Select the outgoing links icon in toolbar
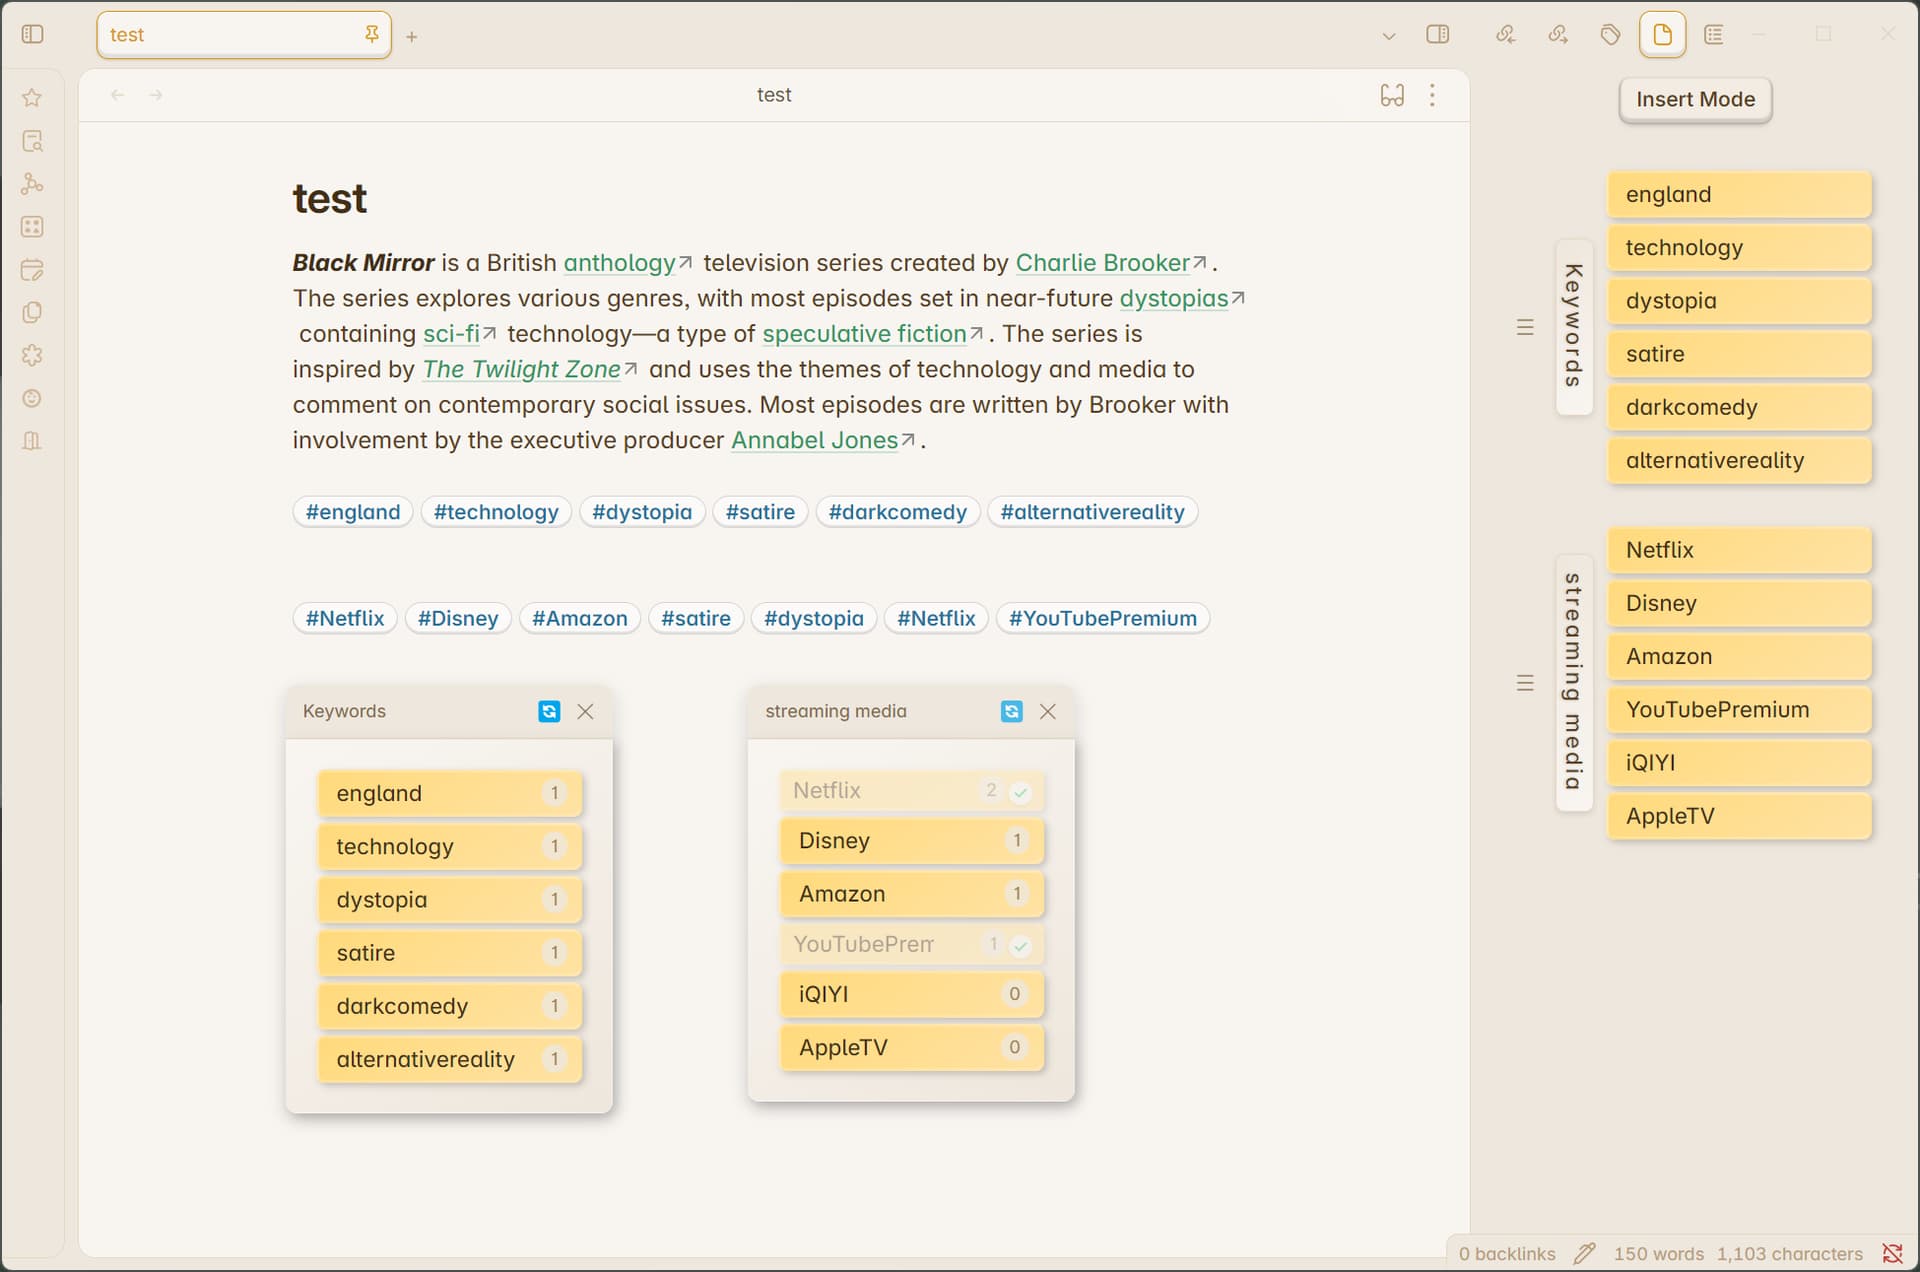This screenshot has width=1920, height=1272. pyautogui.click(x=1557, y=34)
